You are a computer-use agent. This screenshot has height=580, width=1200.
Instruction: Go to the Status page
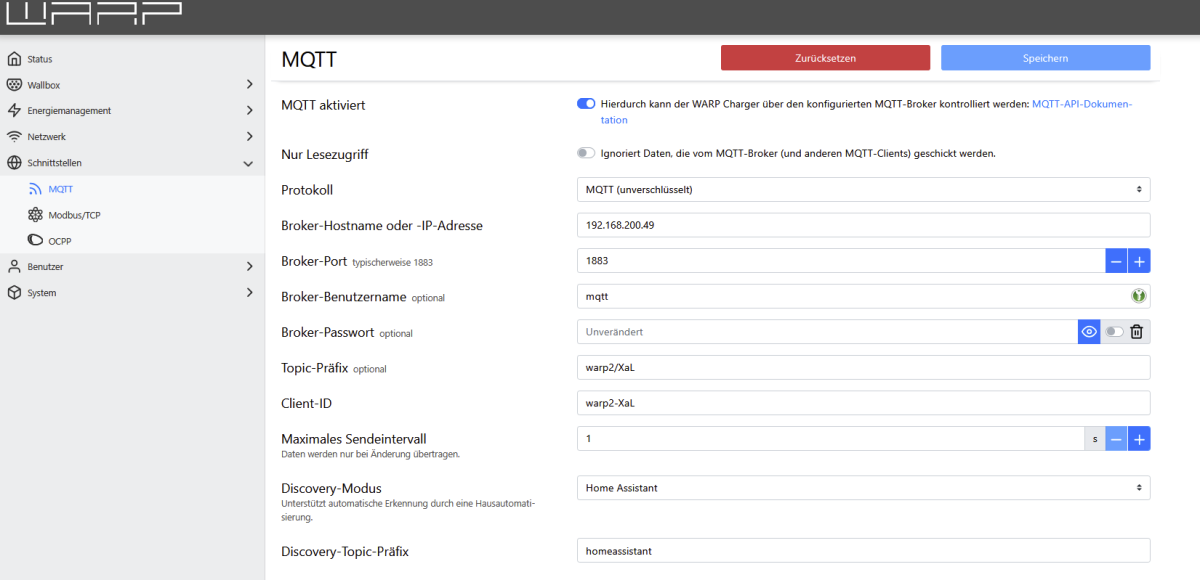(40, 59)
